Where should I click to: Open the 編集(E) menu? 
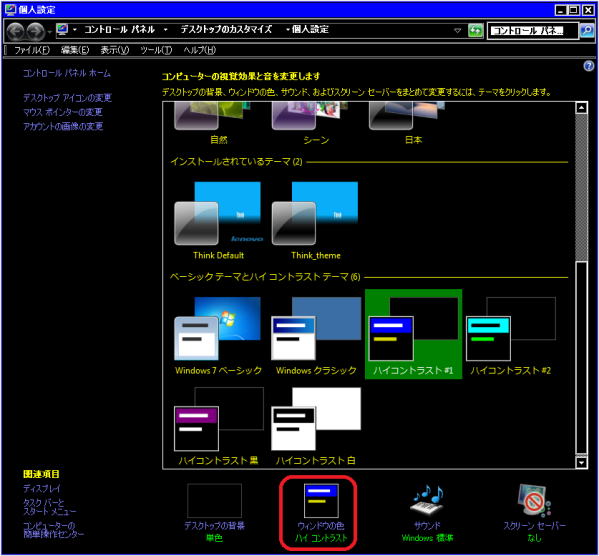(75, 50)
